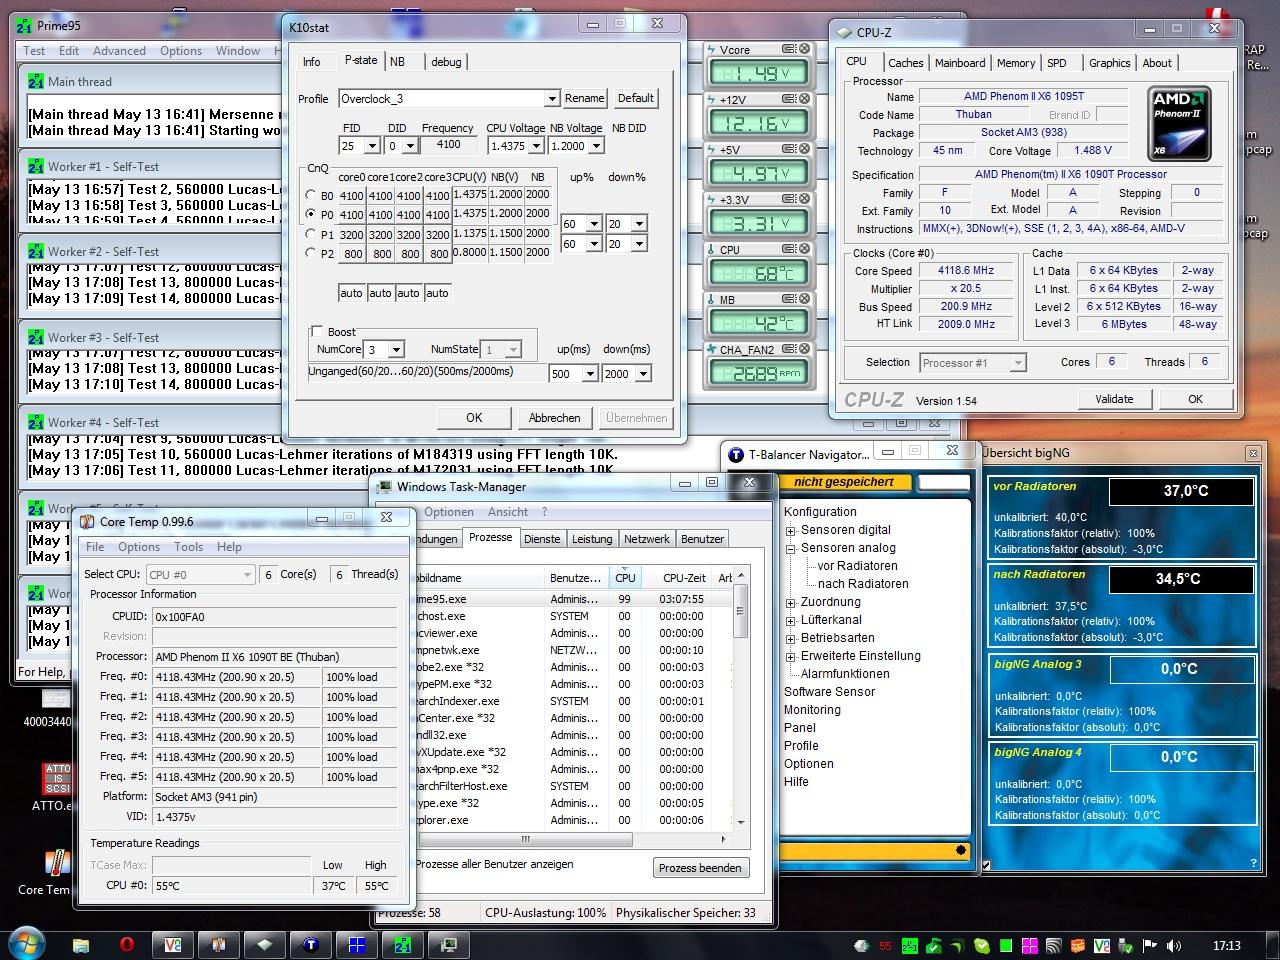
Task: Open Opera browser from taskbar
Action: (127, 944)
